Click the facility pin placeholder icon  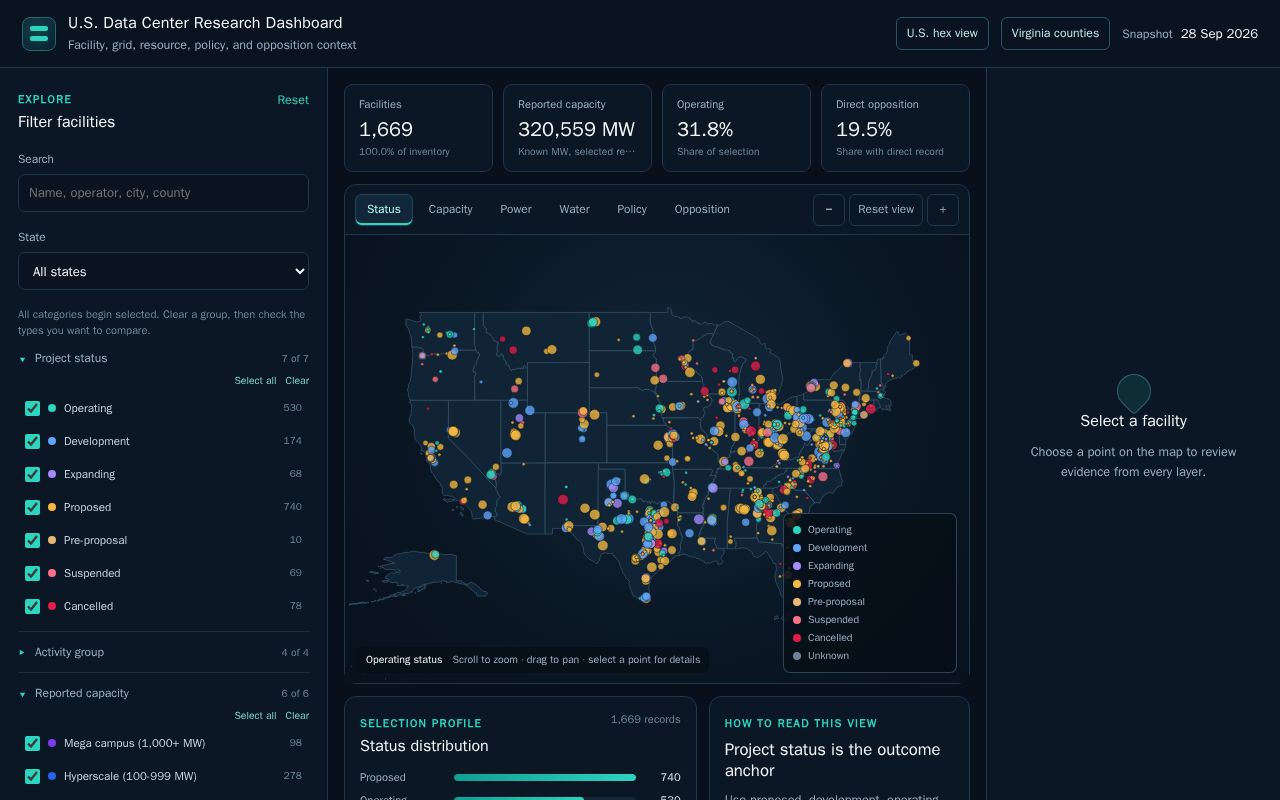pos(1134,393)
